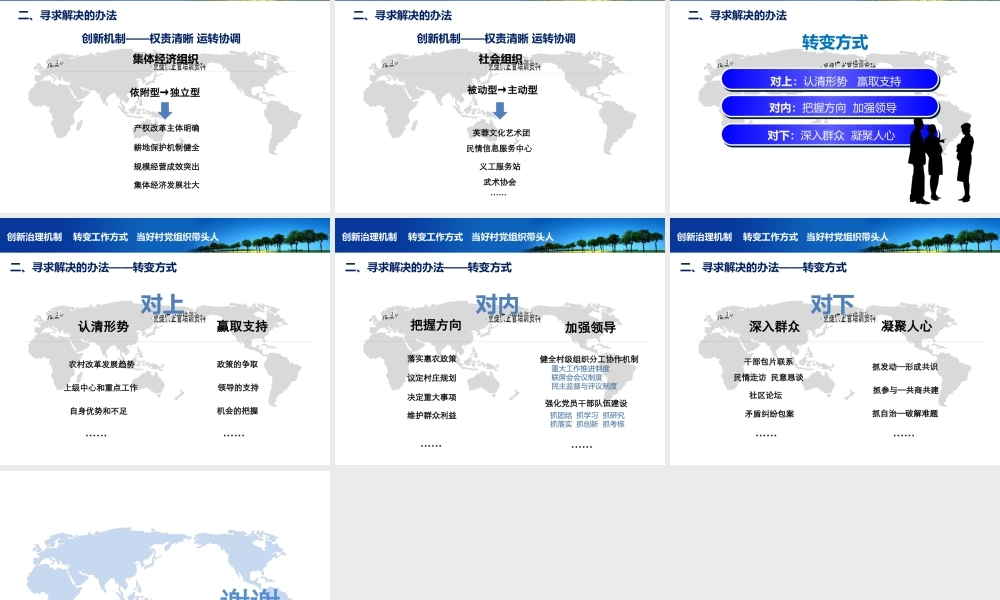This screenshot has height=600, width=1000.
Task: Click the text 农村改革发展趋势
Action: tap(101, 364)
